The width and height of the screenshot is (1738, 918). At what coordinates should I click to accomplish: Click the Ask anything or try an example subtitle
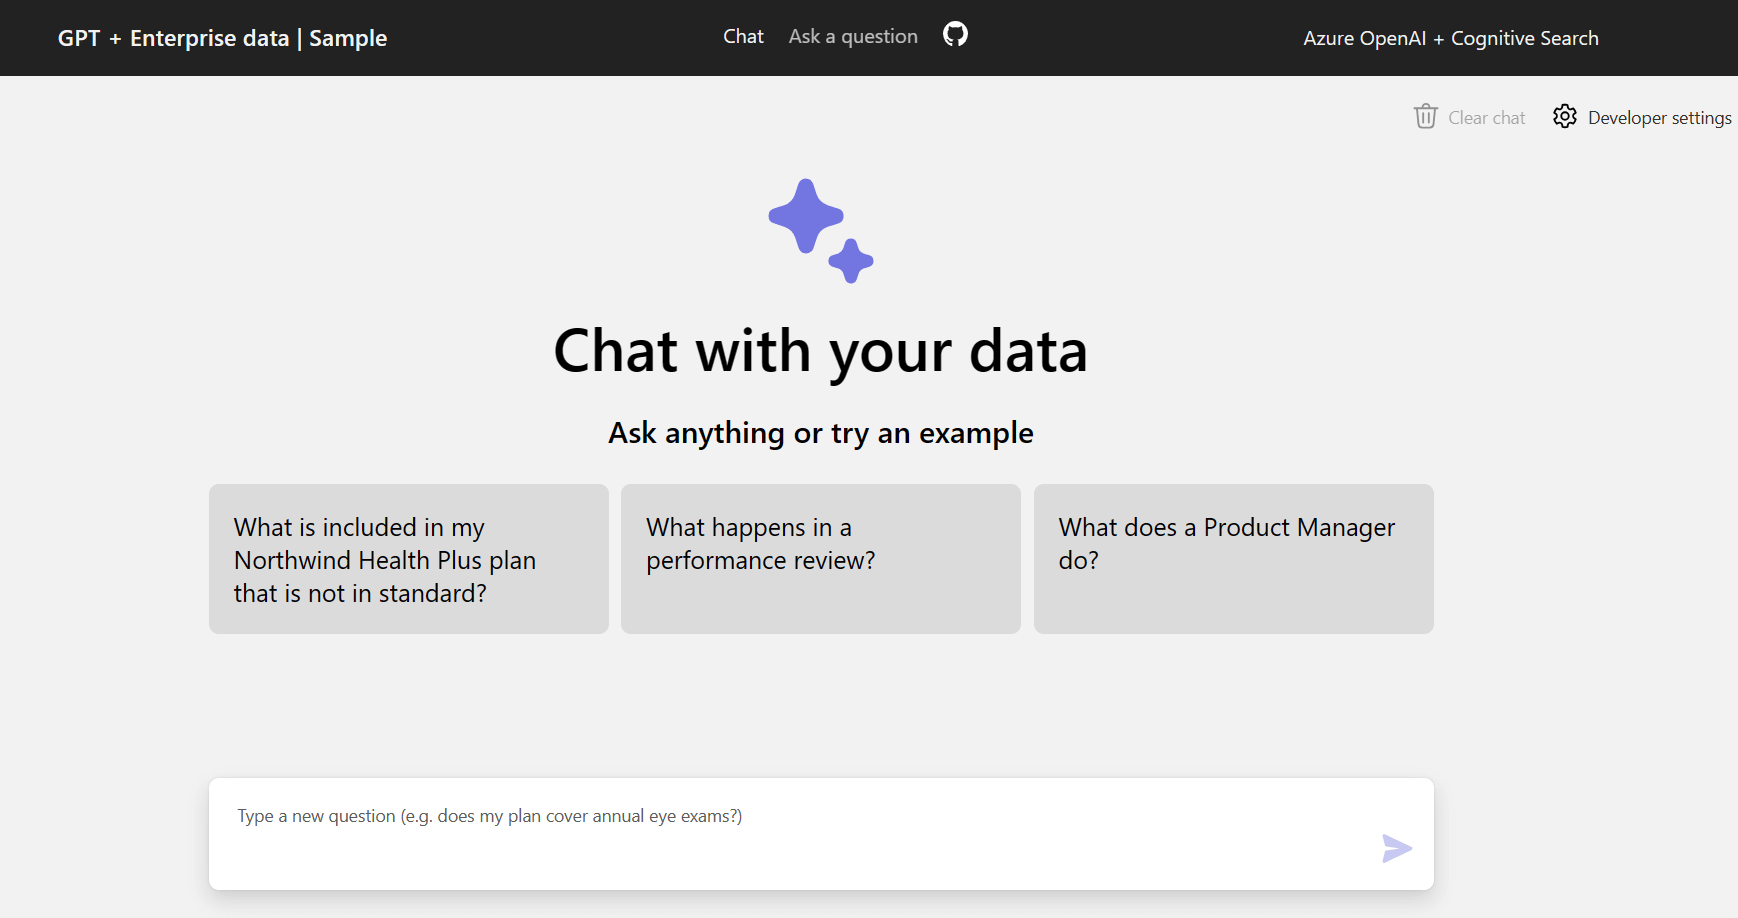(x=820, y=433)
